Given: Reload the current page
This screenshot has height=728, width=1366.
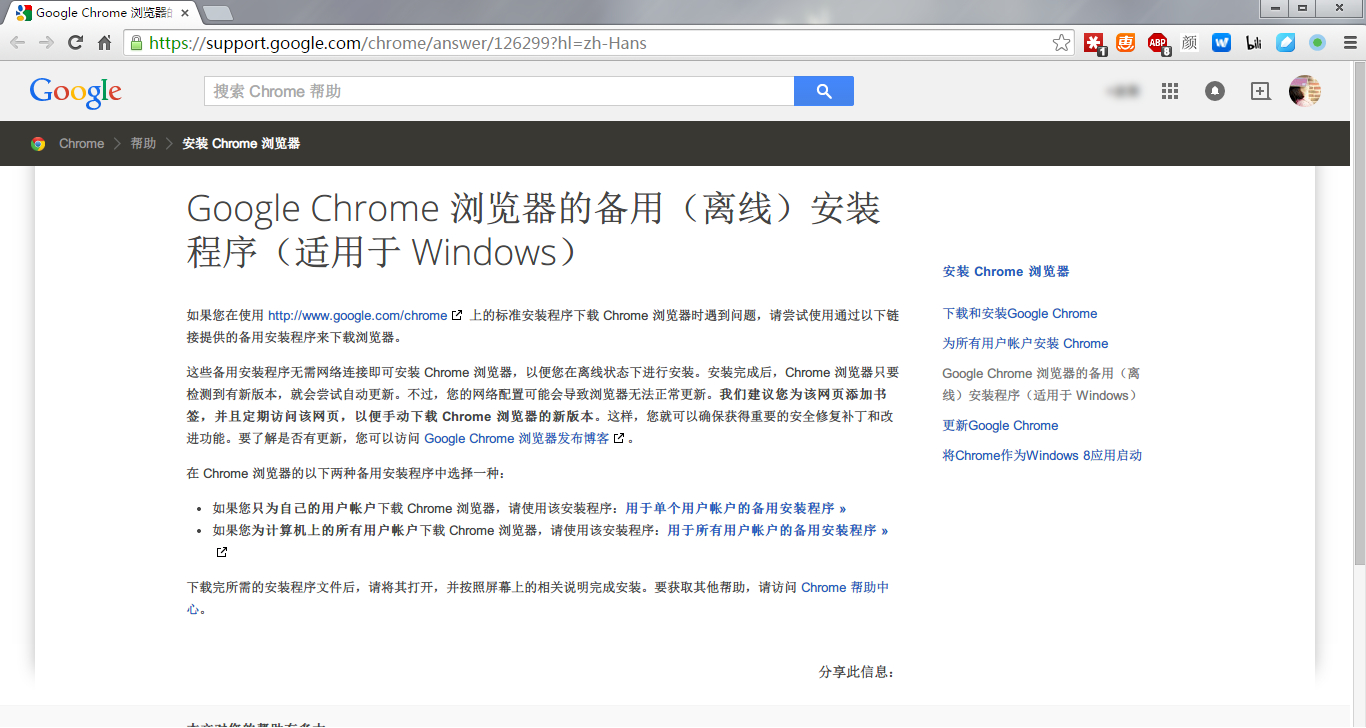Looking at the screenshot, I should 75,43.
